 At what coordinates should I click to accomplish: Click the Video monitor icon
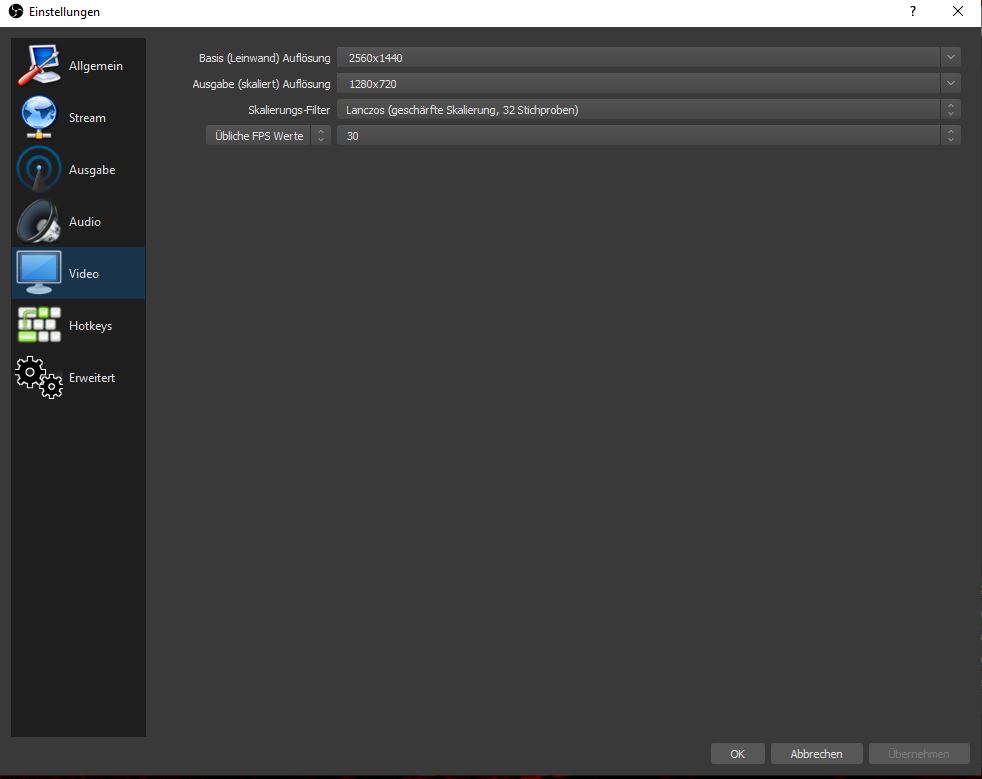39,273
